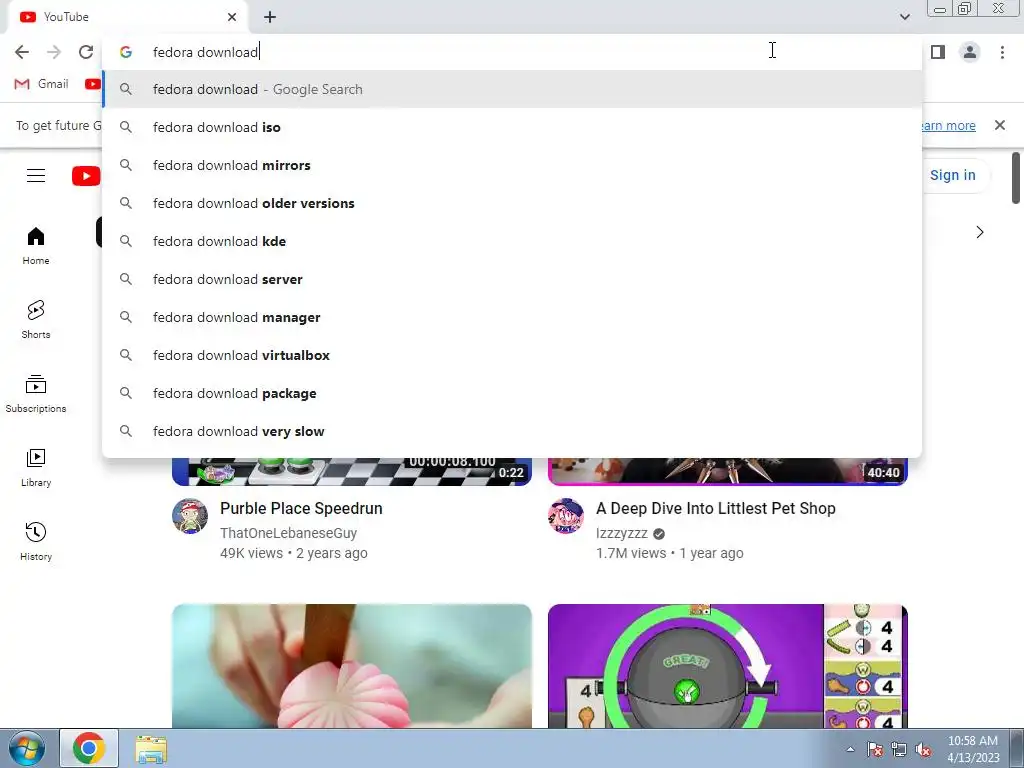Image resolution: width=1024 pixels, height=768 pixels.
Task: Click Chrome icon in taskbar
Action: [89, 748]
